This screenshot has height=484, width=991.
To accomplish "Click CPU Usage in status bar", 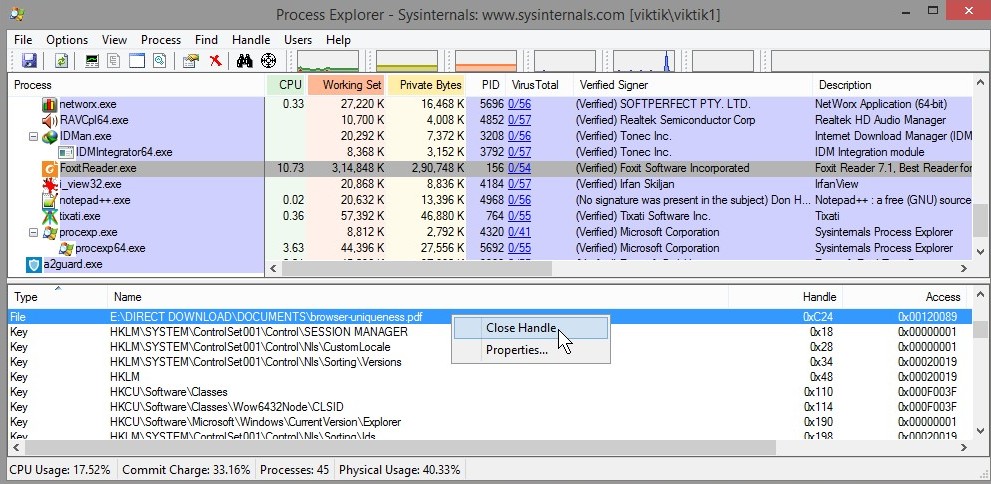I will pos(60,470).
